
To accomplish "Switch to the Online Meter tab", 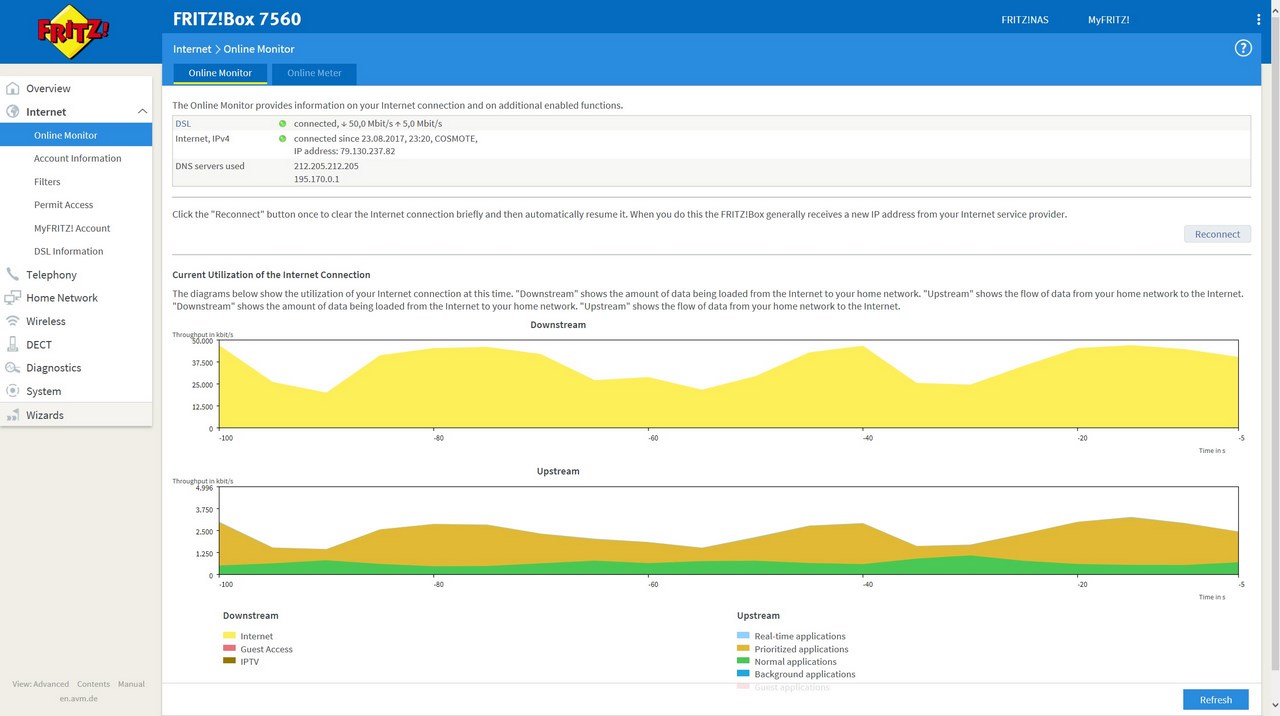I will pos(314,73).
